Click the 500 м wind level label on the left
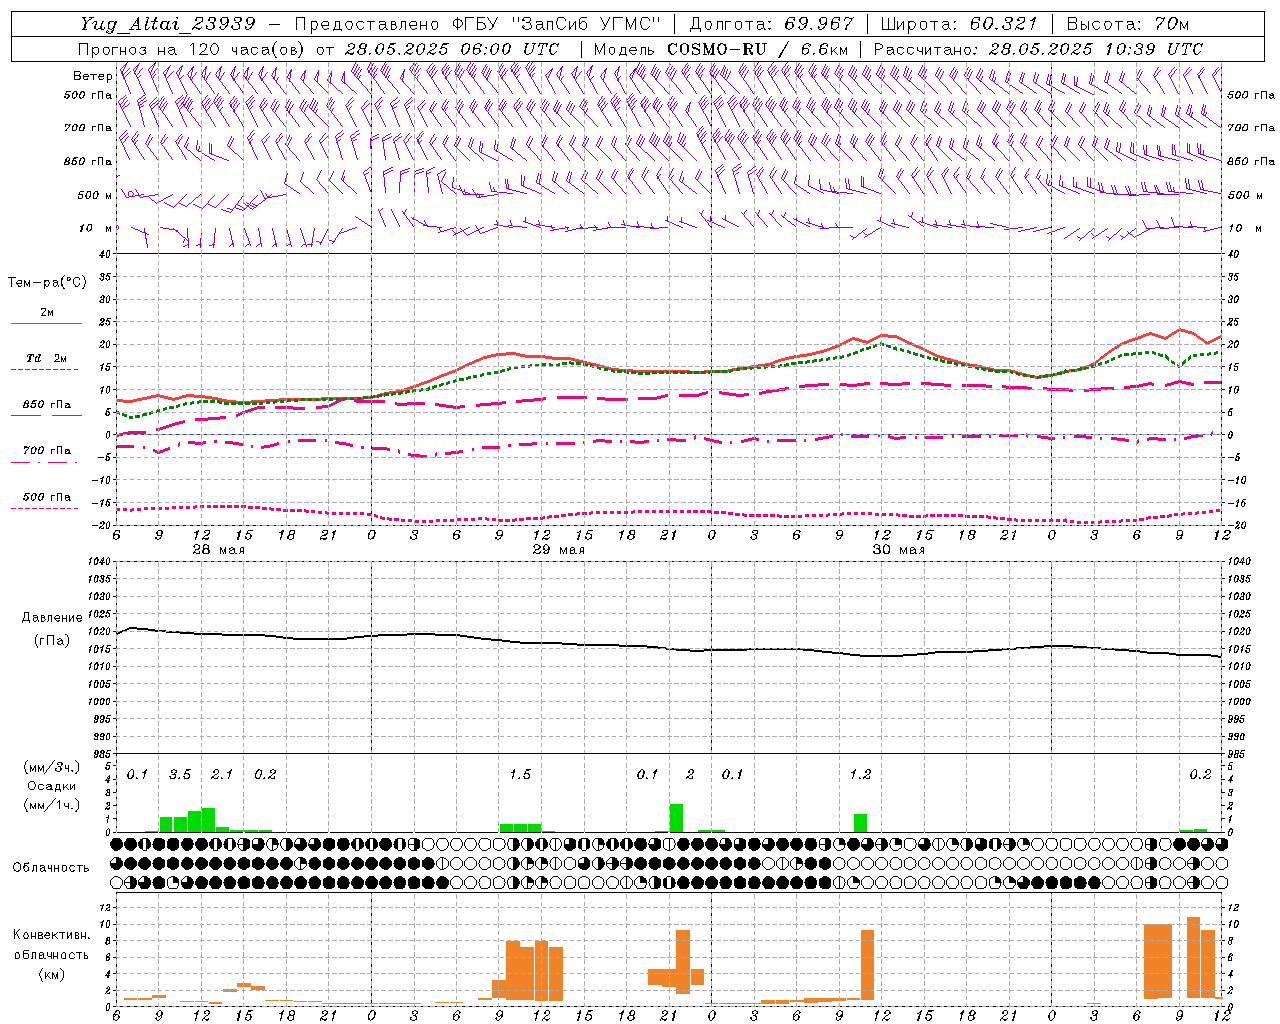1280x1024 pixels. (x=94, y=196)
